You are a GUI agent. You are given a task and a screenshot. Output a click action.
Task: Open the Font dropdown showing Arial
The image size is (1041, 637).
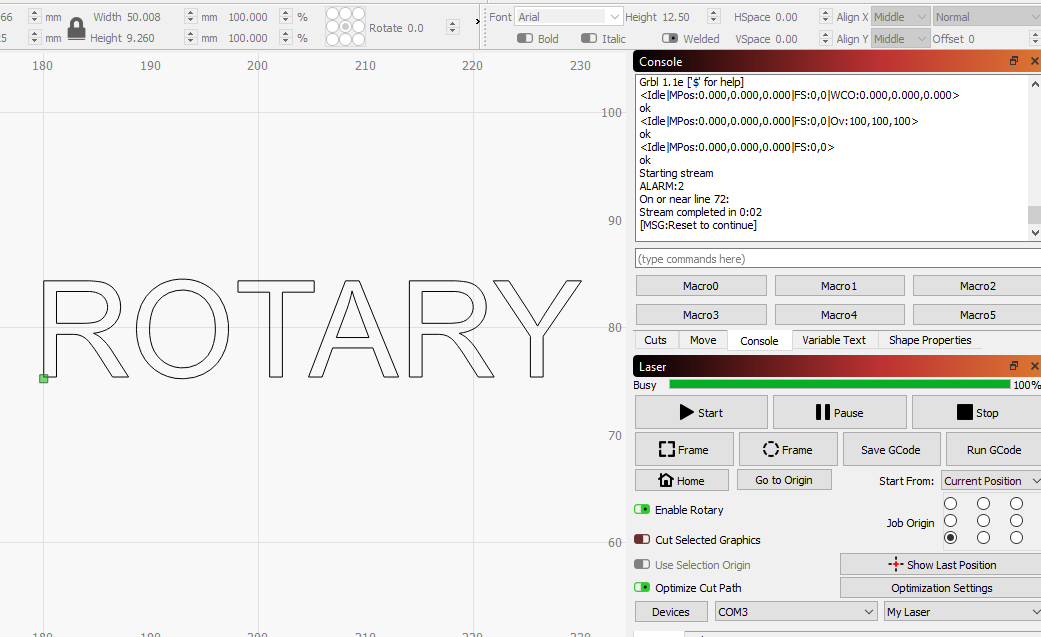pos(569,17)
